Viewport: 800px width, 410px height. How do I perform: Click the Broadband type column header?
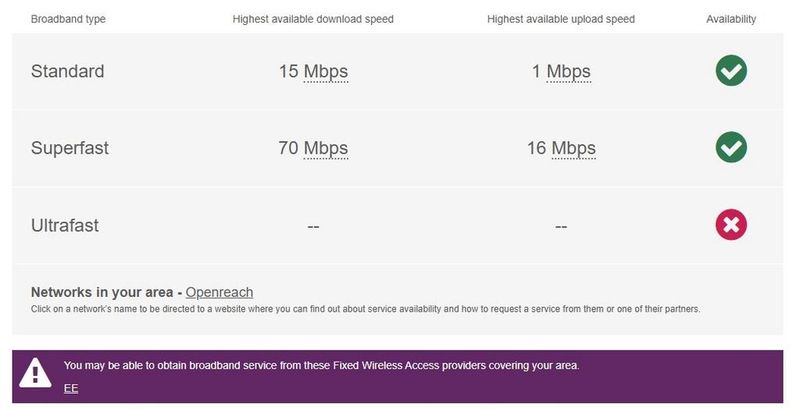68,19
